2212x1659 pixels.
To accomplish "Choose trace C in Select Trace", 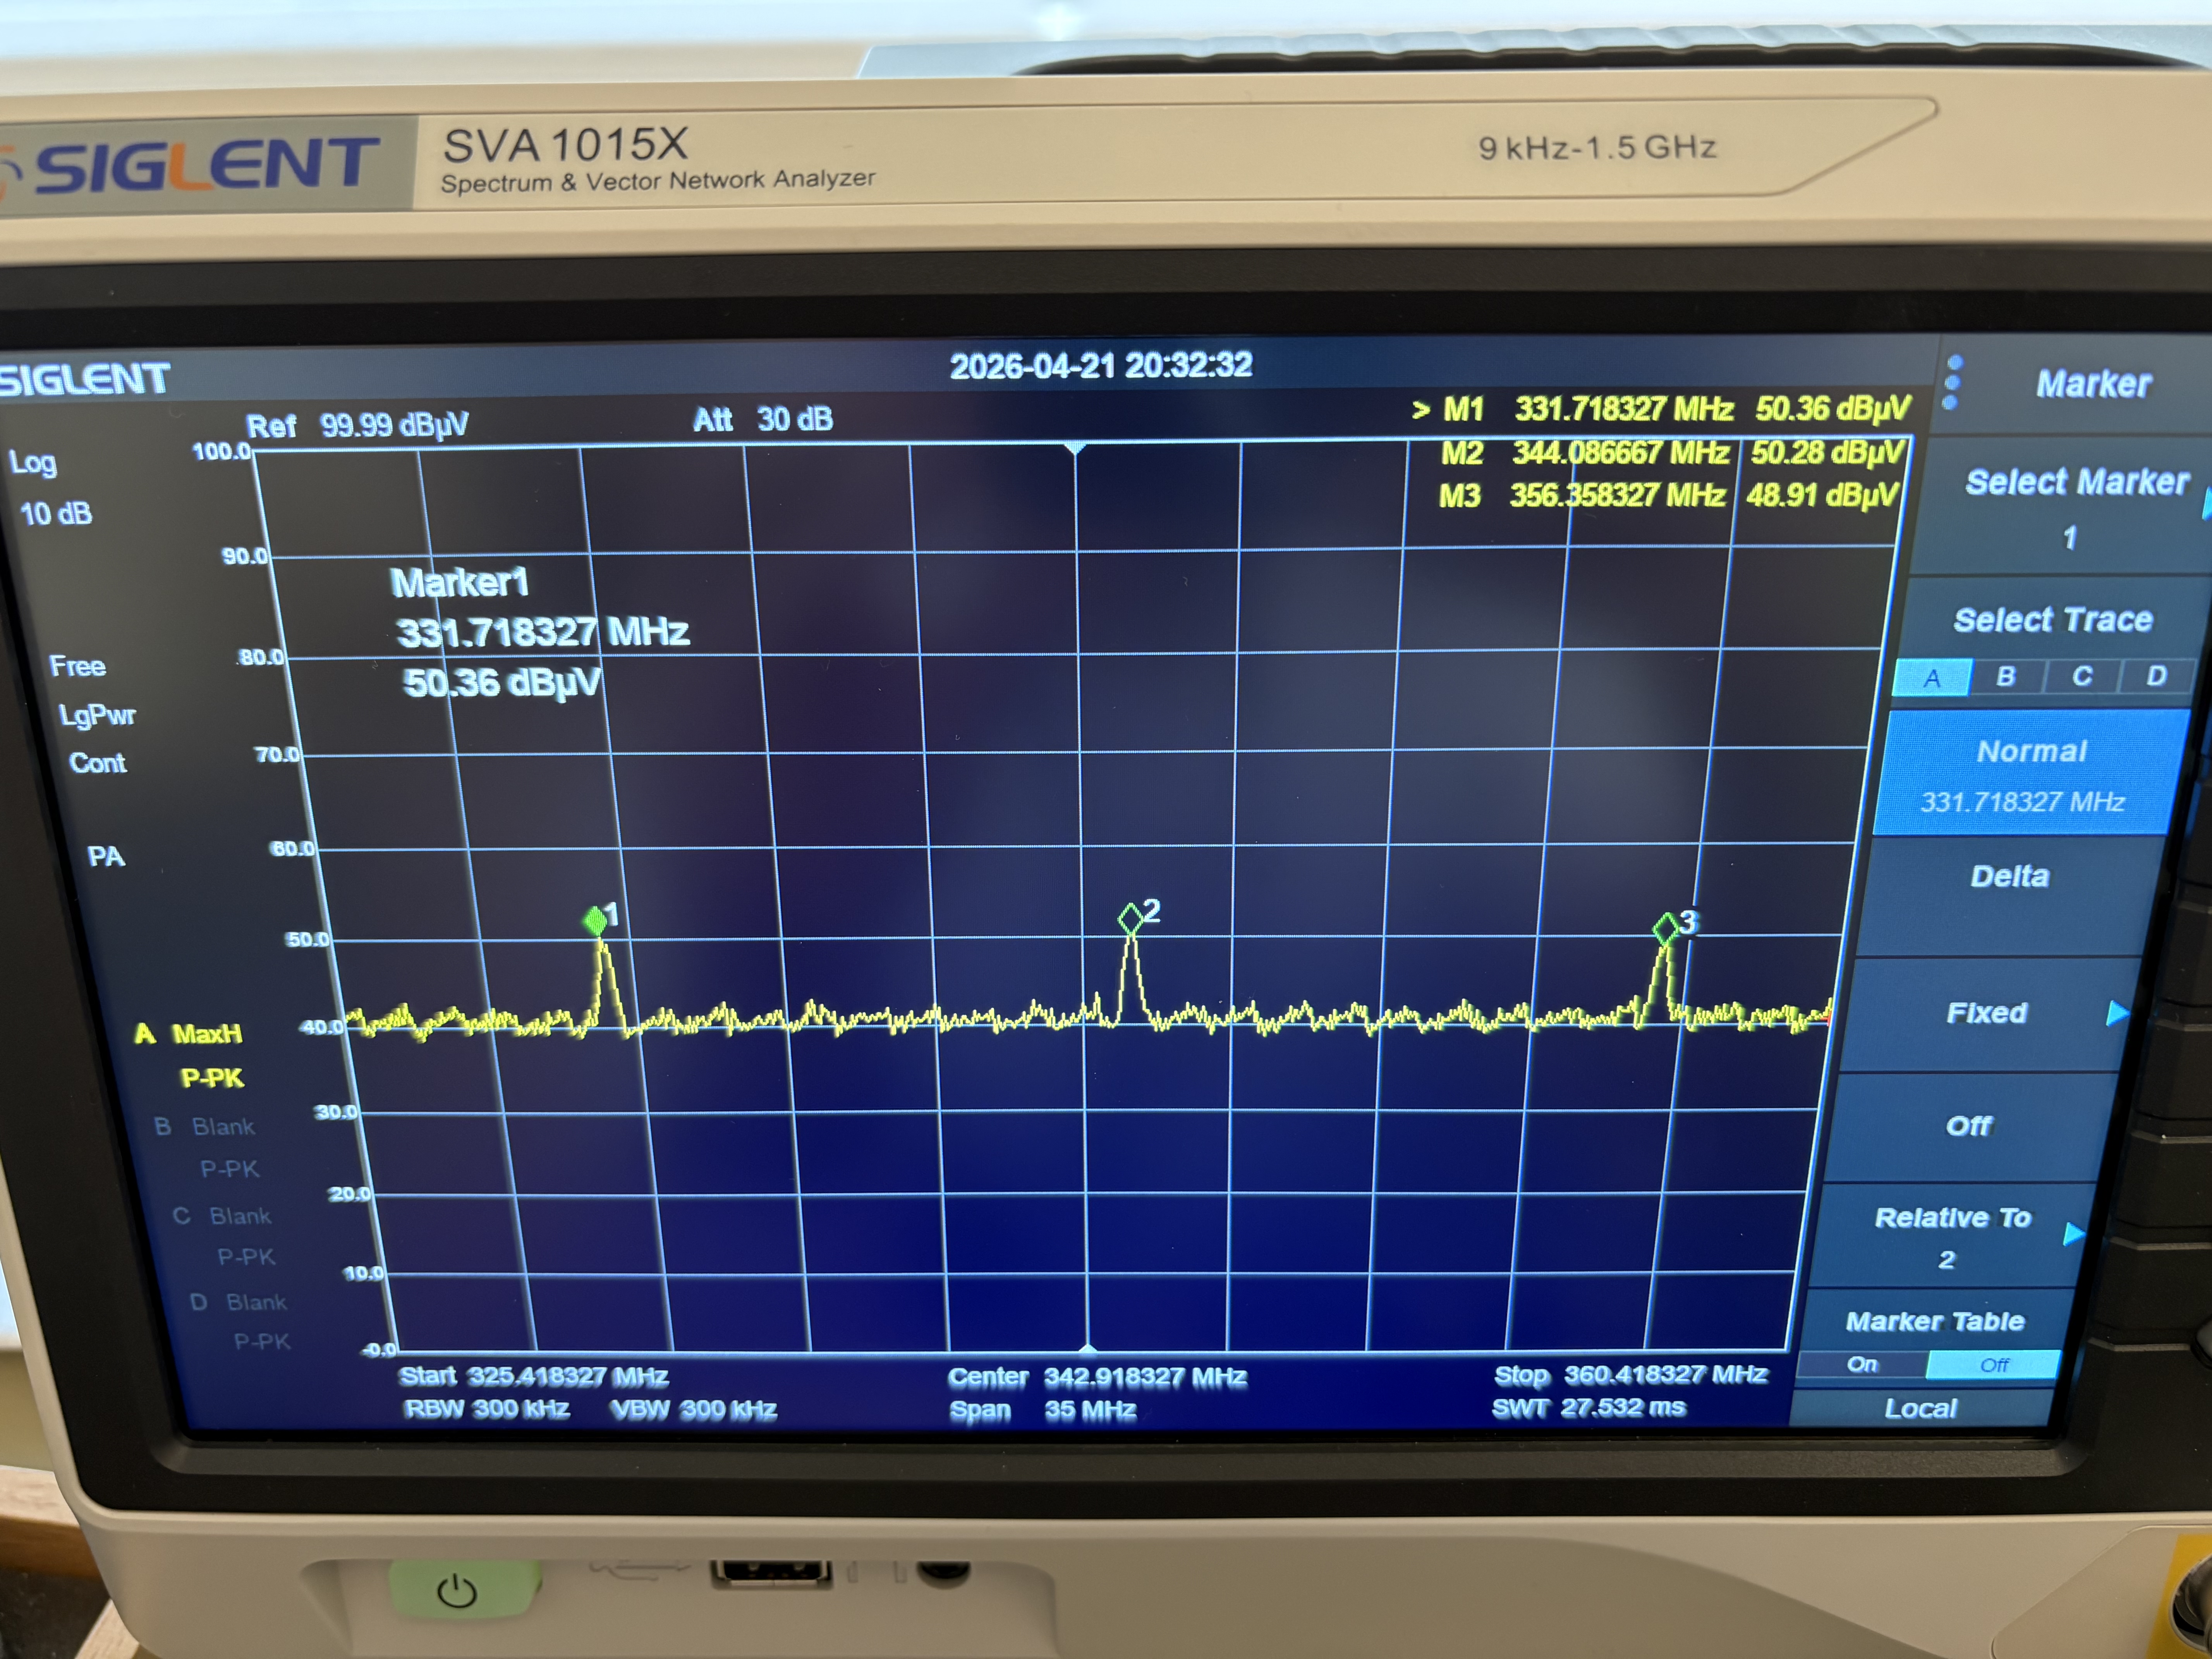I will [2082, 676].
